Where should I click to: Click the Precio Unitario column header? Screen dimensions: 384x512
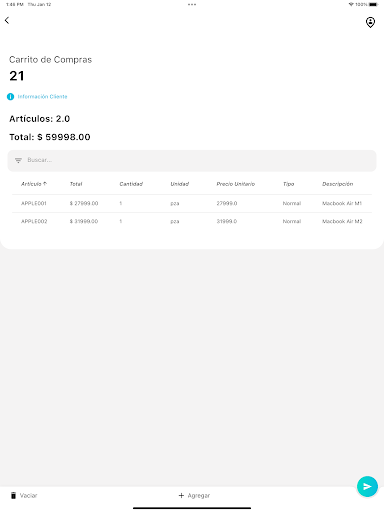click(236, 184)
